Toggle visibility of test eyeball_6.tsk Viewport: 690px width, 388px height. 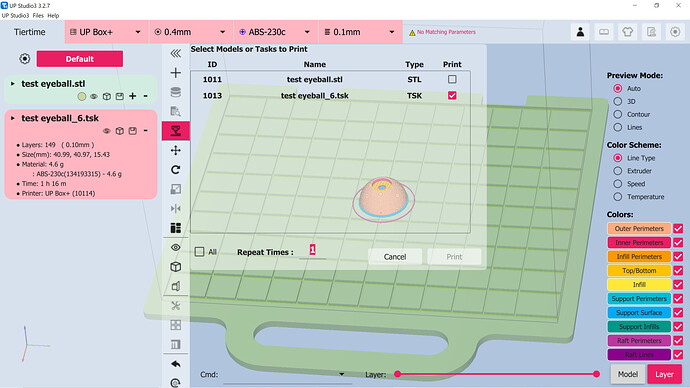(106, 131)
